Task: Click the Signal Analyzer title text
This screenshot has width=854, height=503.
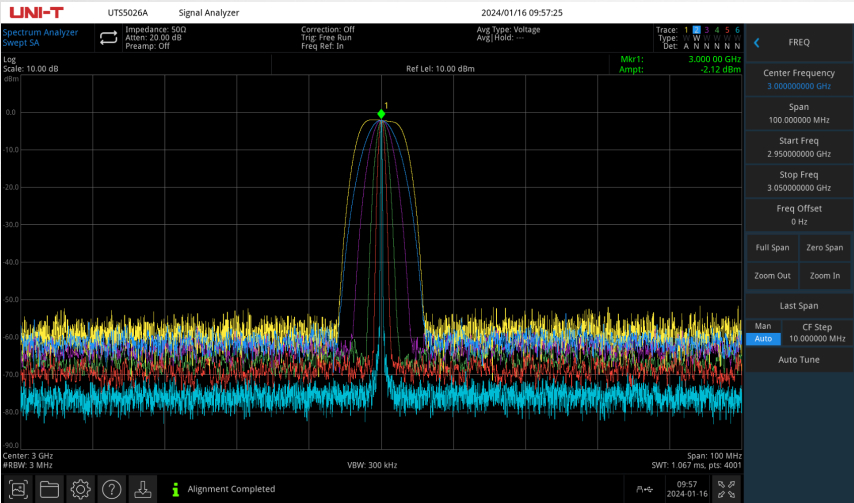Action: [209, 13]
